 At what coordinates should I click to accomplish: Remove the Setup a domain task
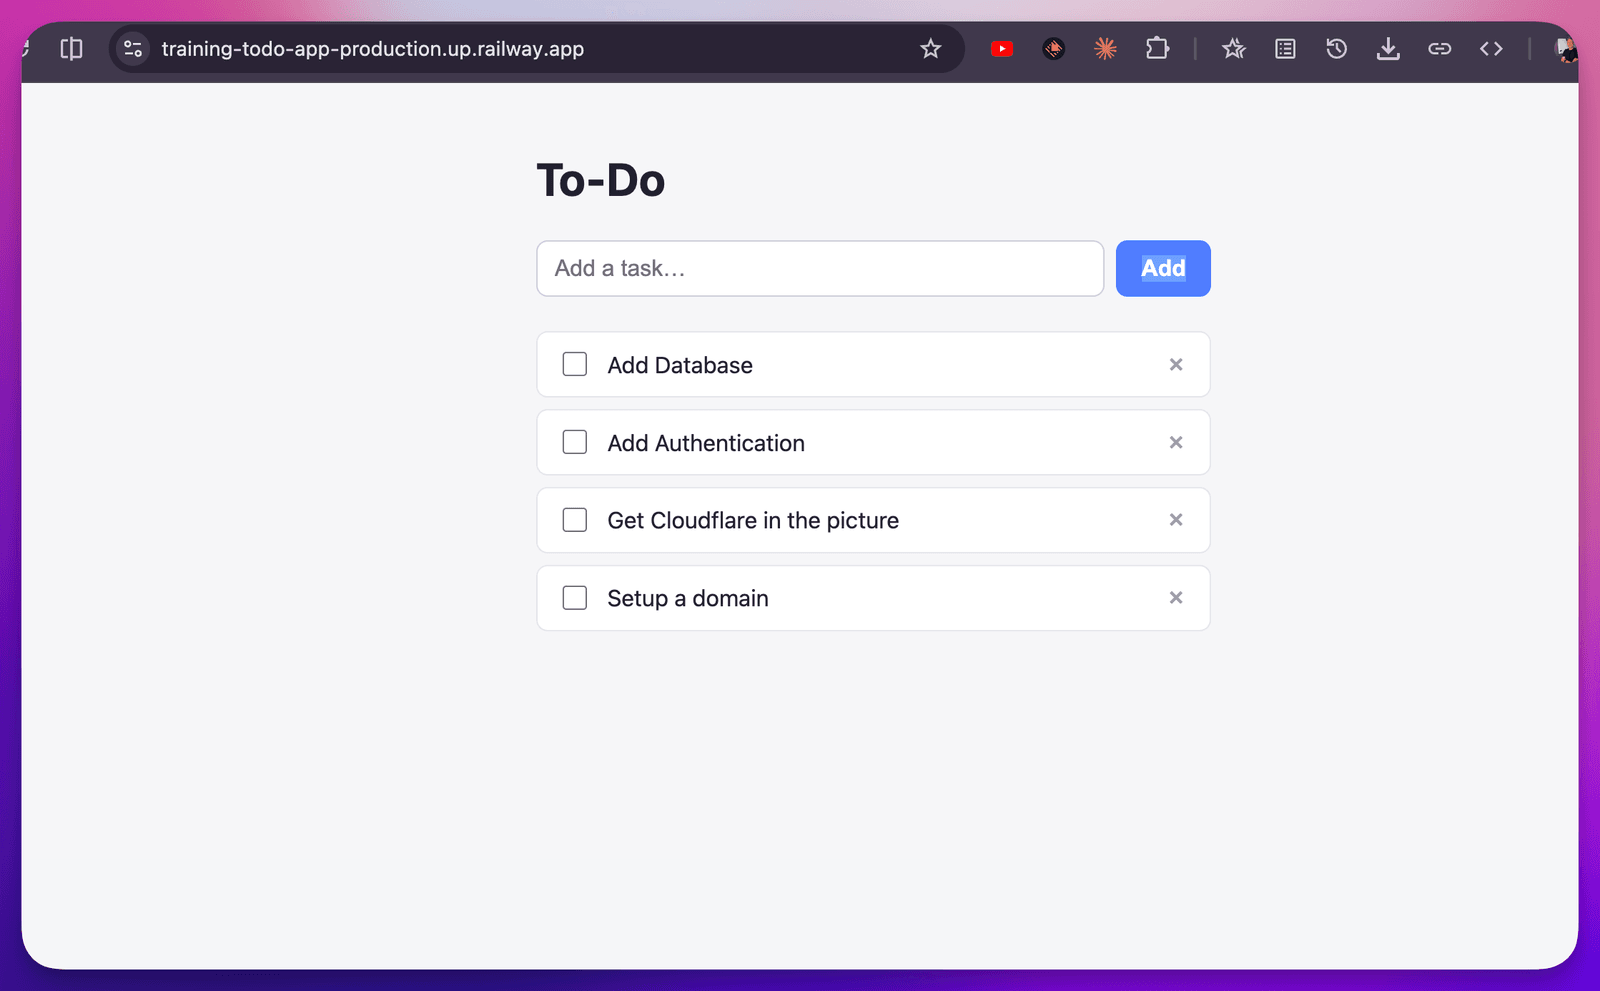pos(1176,598)
